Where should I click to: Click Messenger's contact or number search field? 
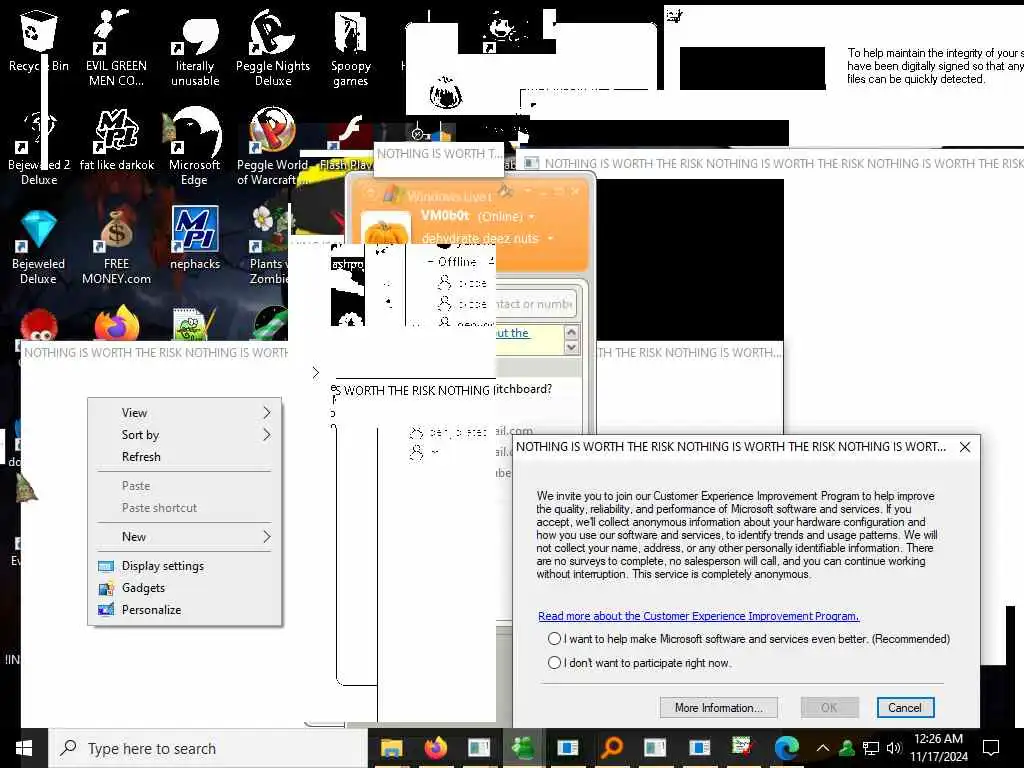[x=534, y=304]
